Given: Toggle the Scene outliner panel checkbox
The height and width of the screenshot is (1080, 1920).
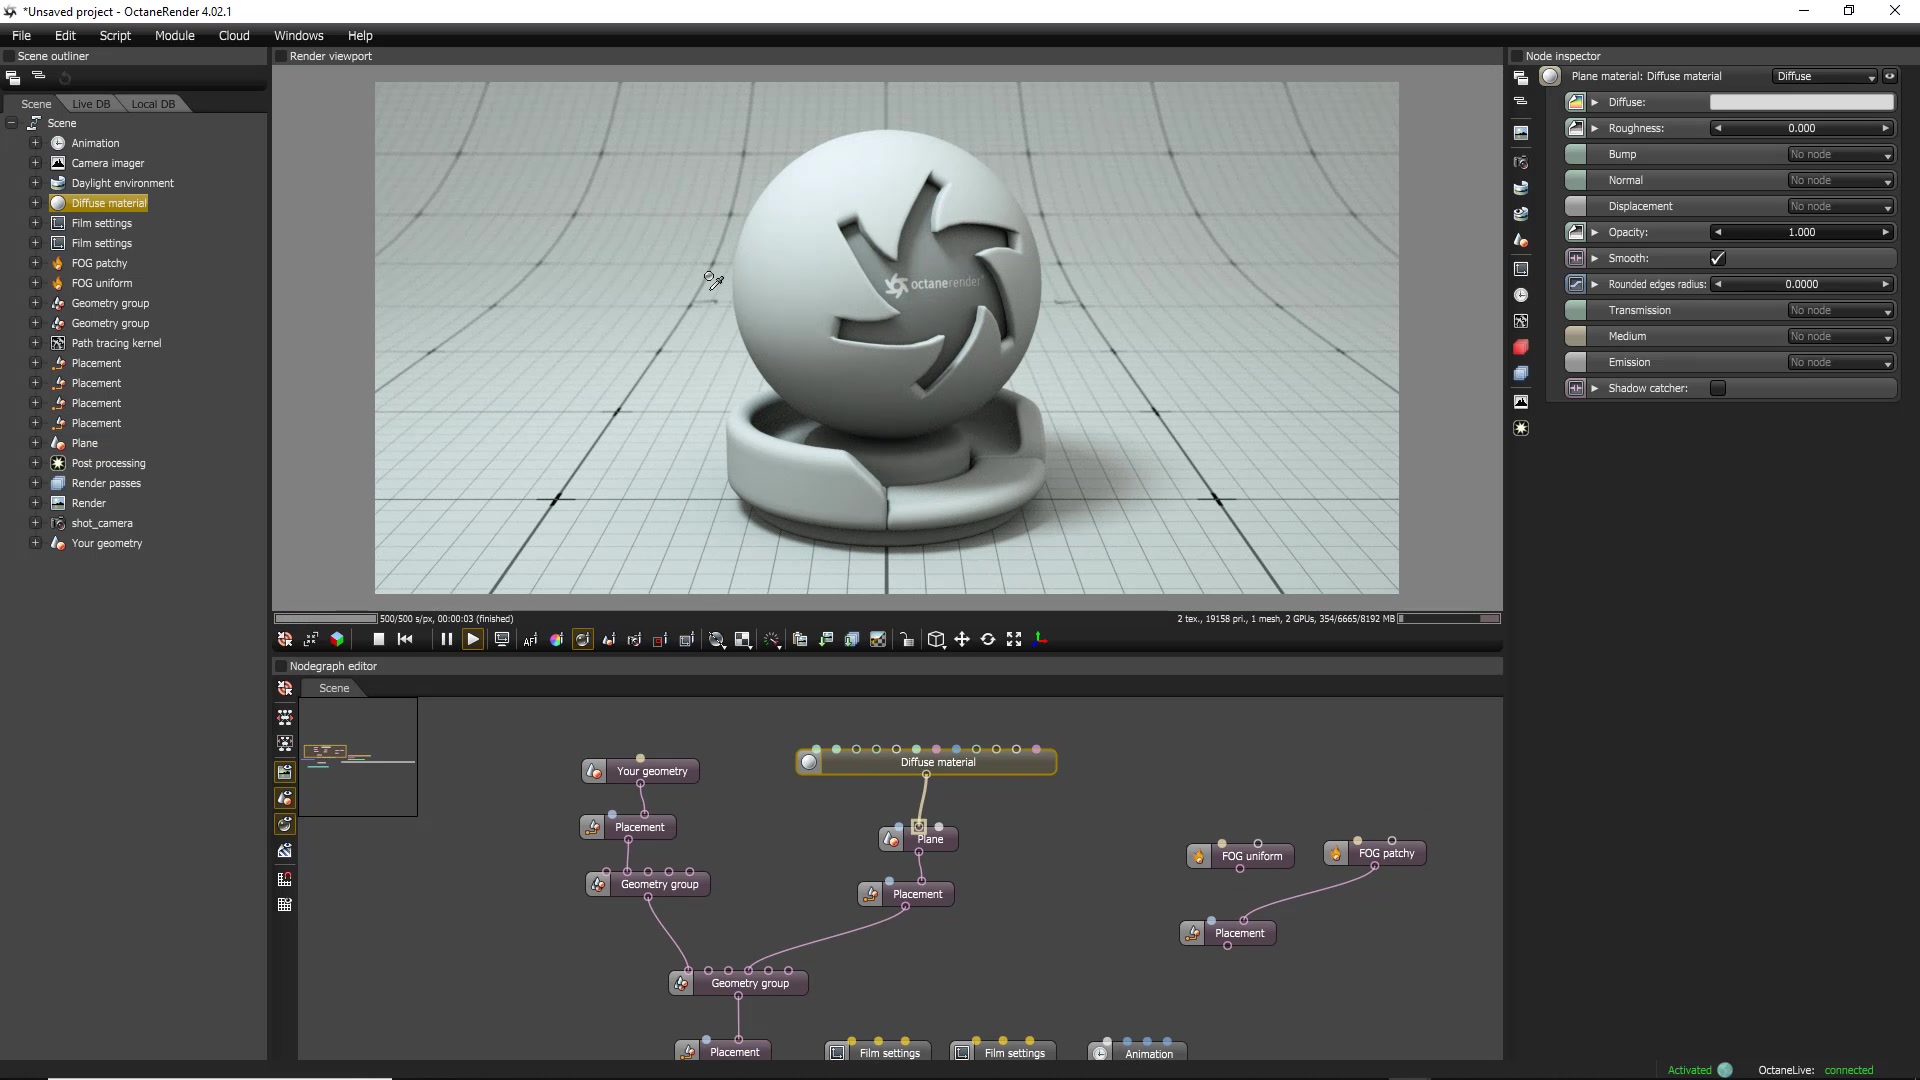Looking at the screenshot, I should coord(9,56).
